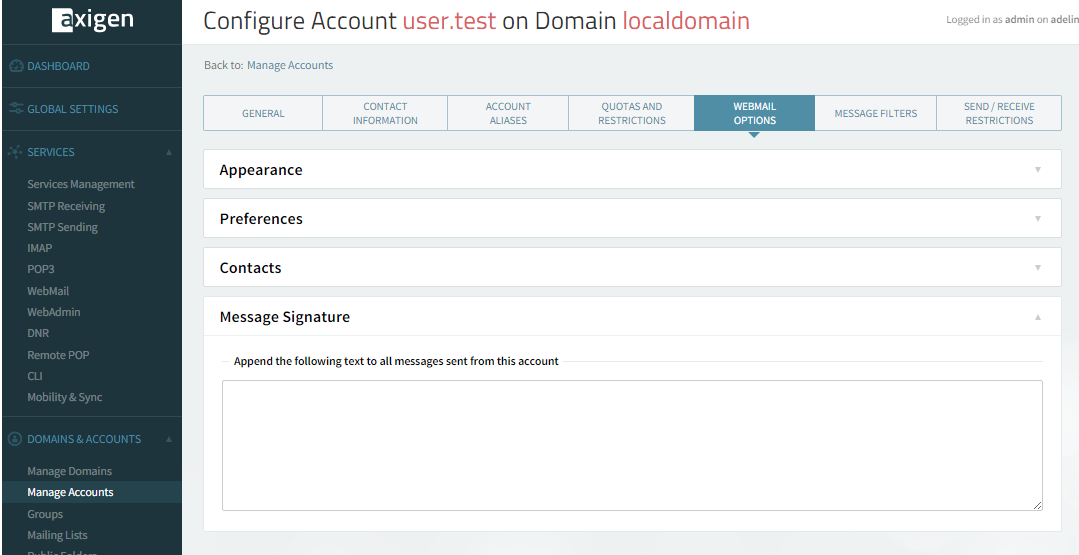Click inside the message signature text area
This screenshot has width=1079, height=555.
click(x=631, y=445)
